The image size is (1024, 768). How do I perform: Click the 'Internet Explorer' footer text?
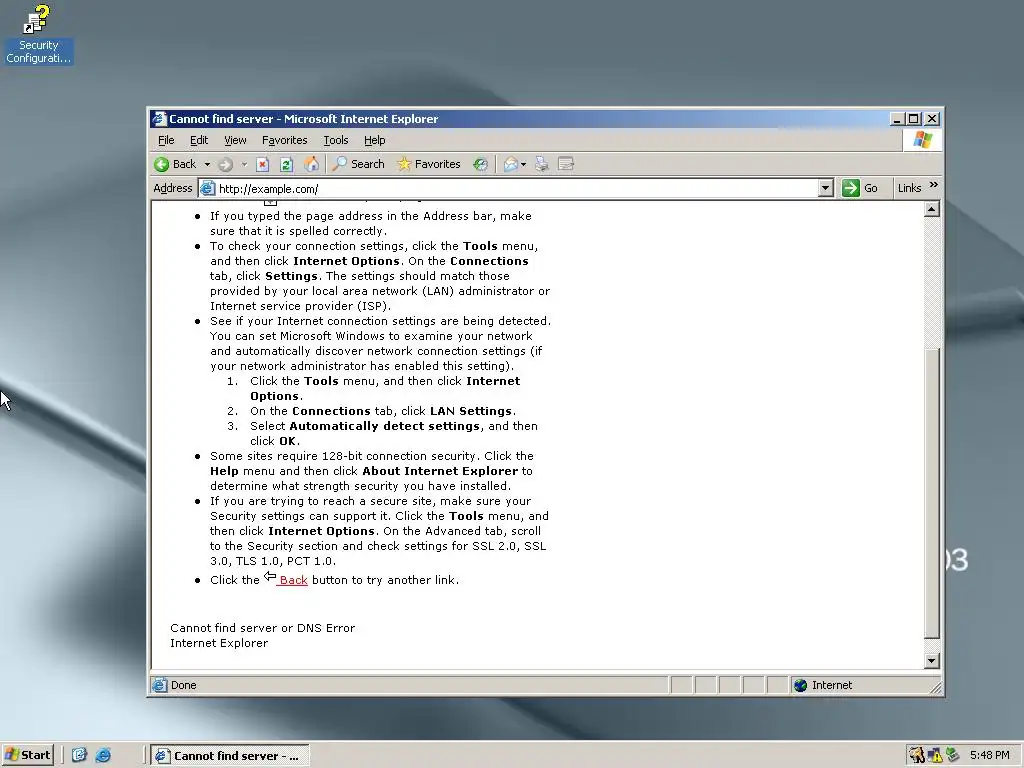click(219, 643)
